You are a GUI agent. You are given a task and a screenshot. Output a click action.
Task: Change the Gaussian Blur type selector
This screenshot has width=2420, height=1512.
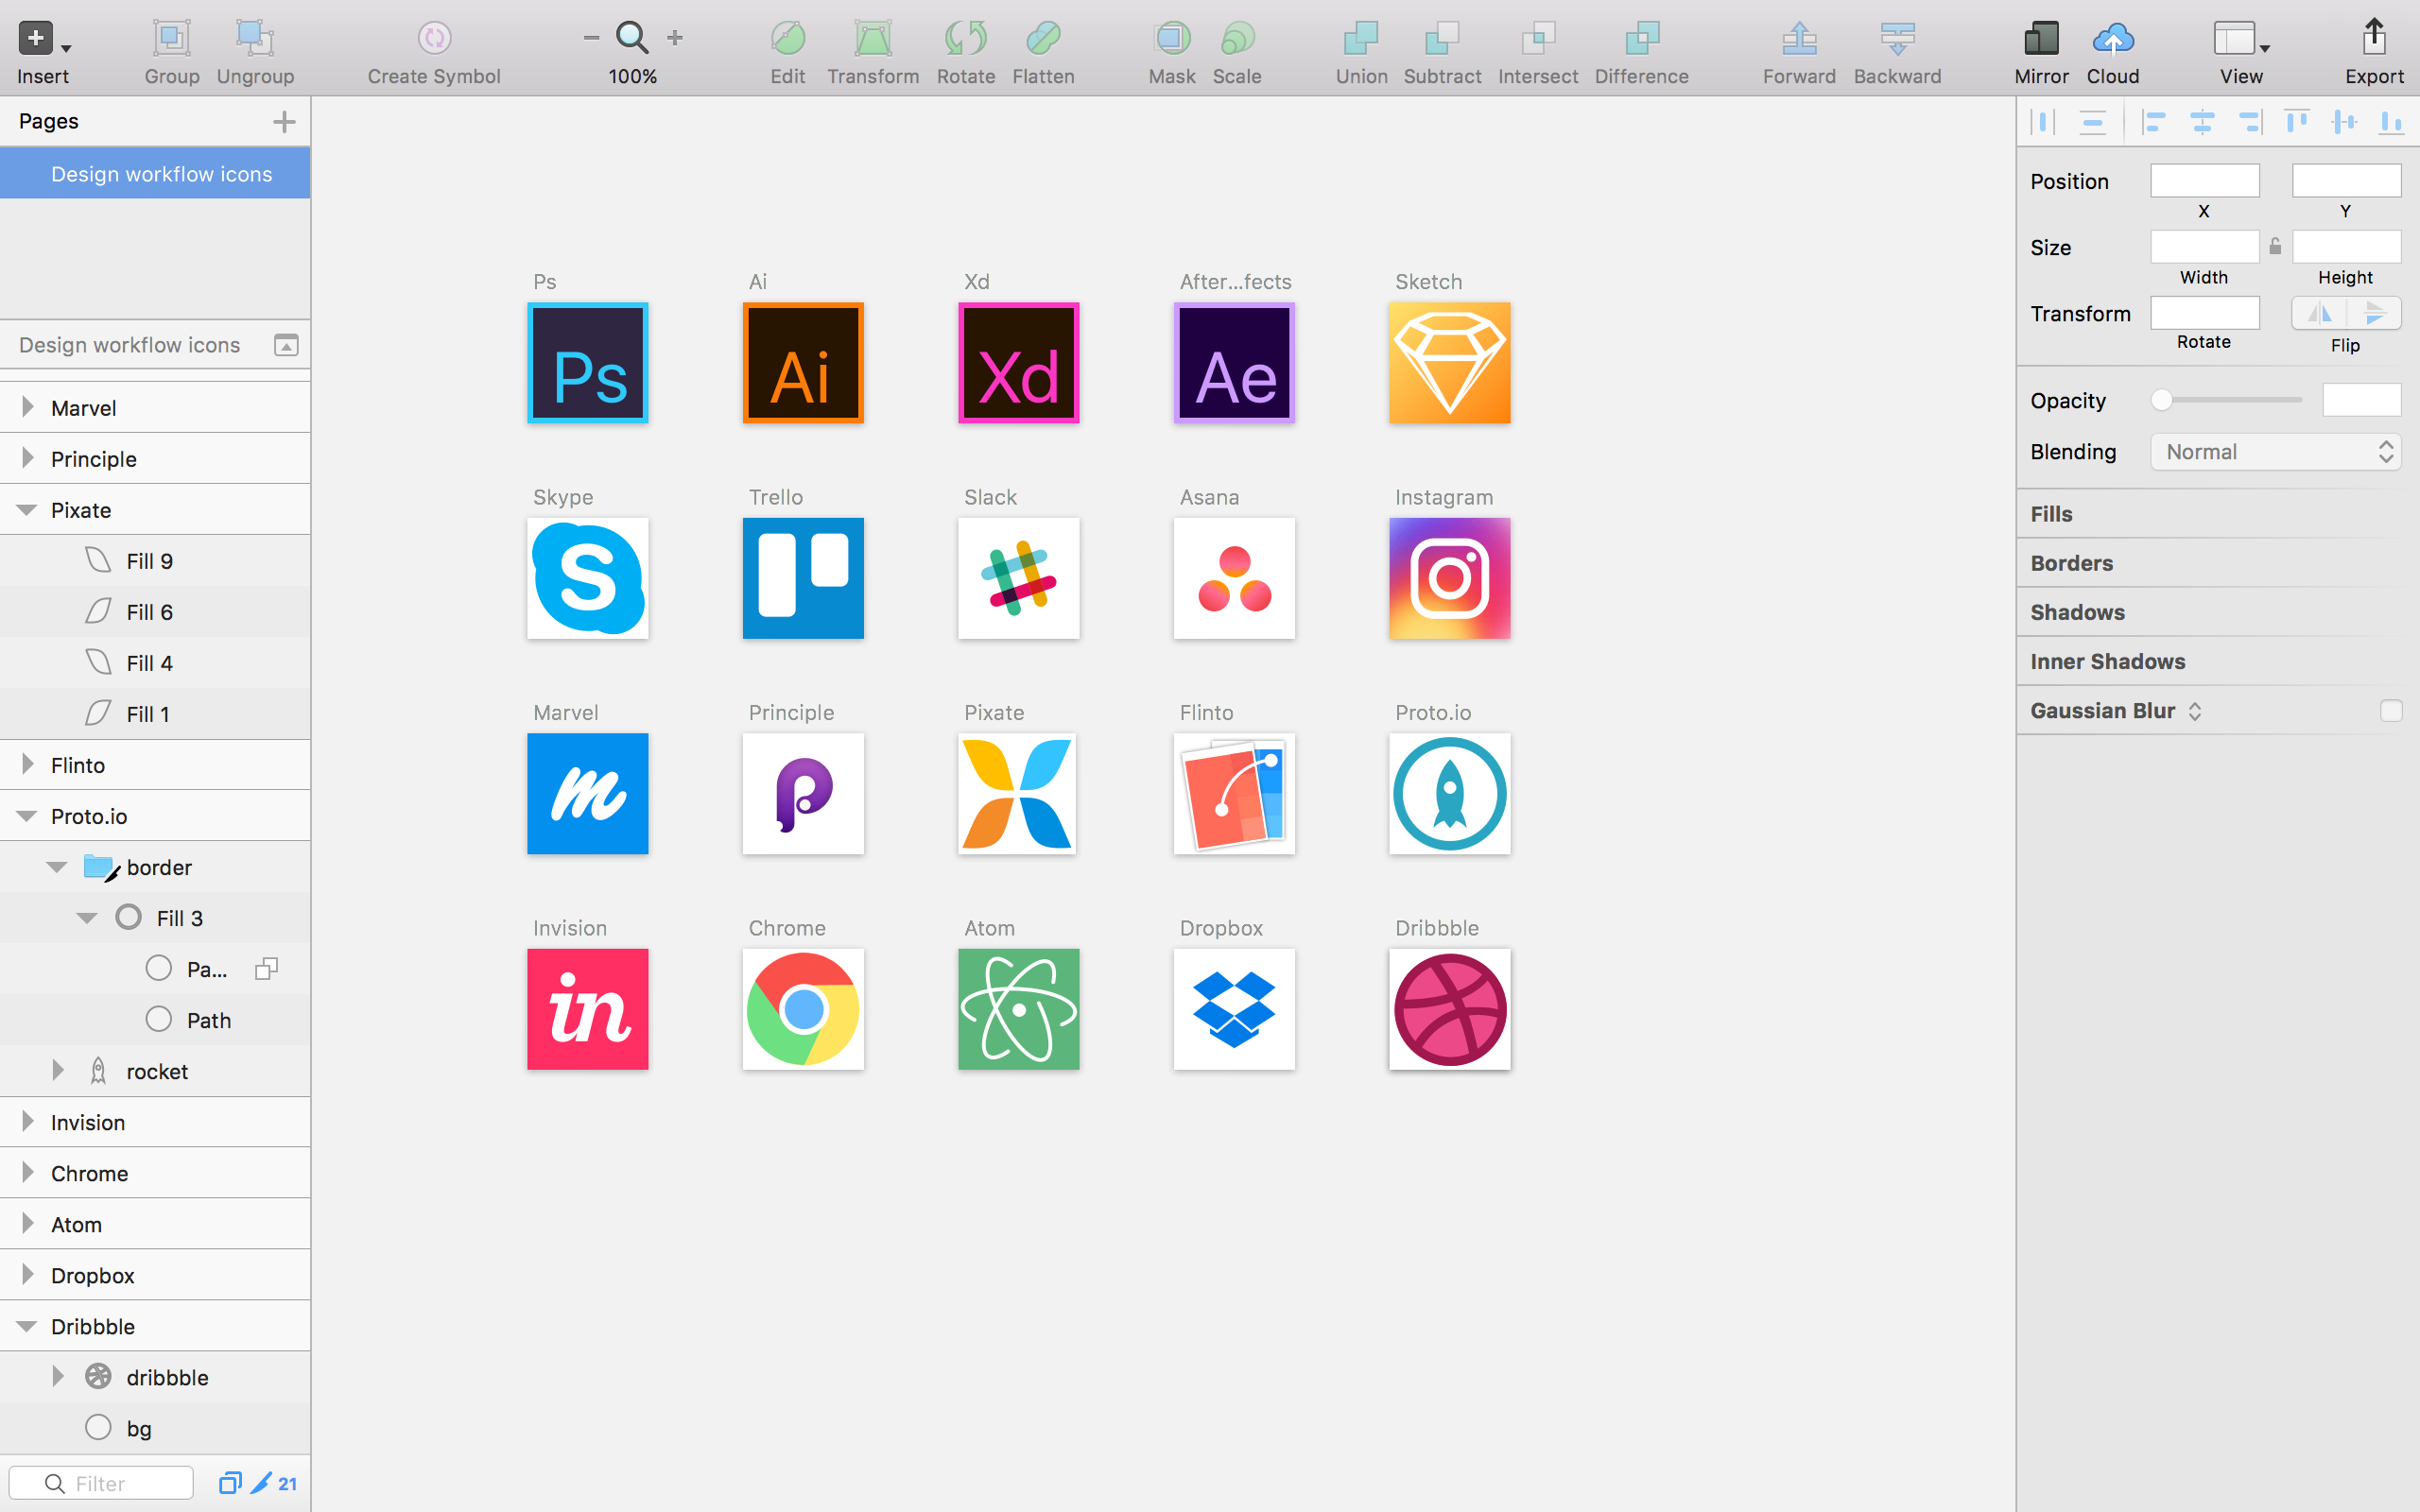(2195, 711)
